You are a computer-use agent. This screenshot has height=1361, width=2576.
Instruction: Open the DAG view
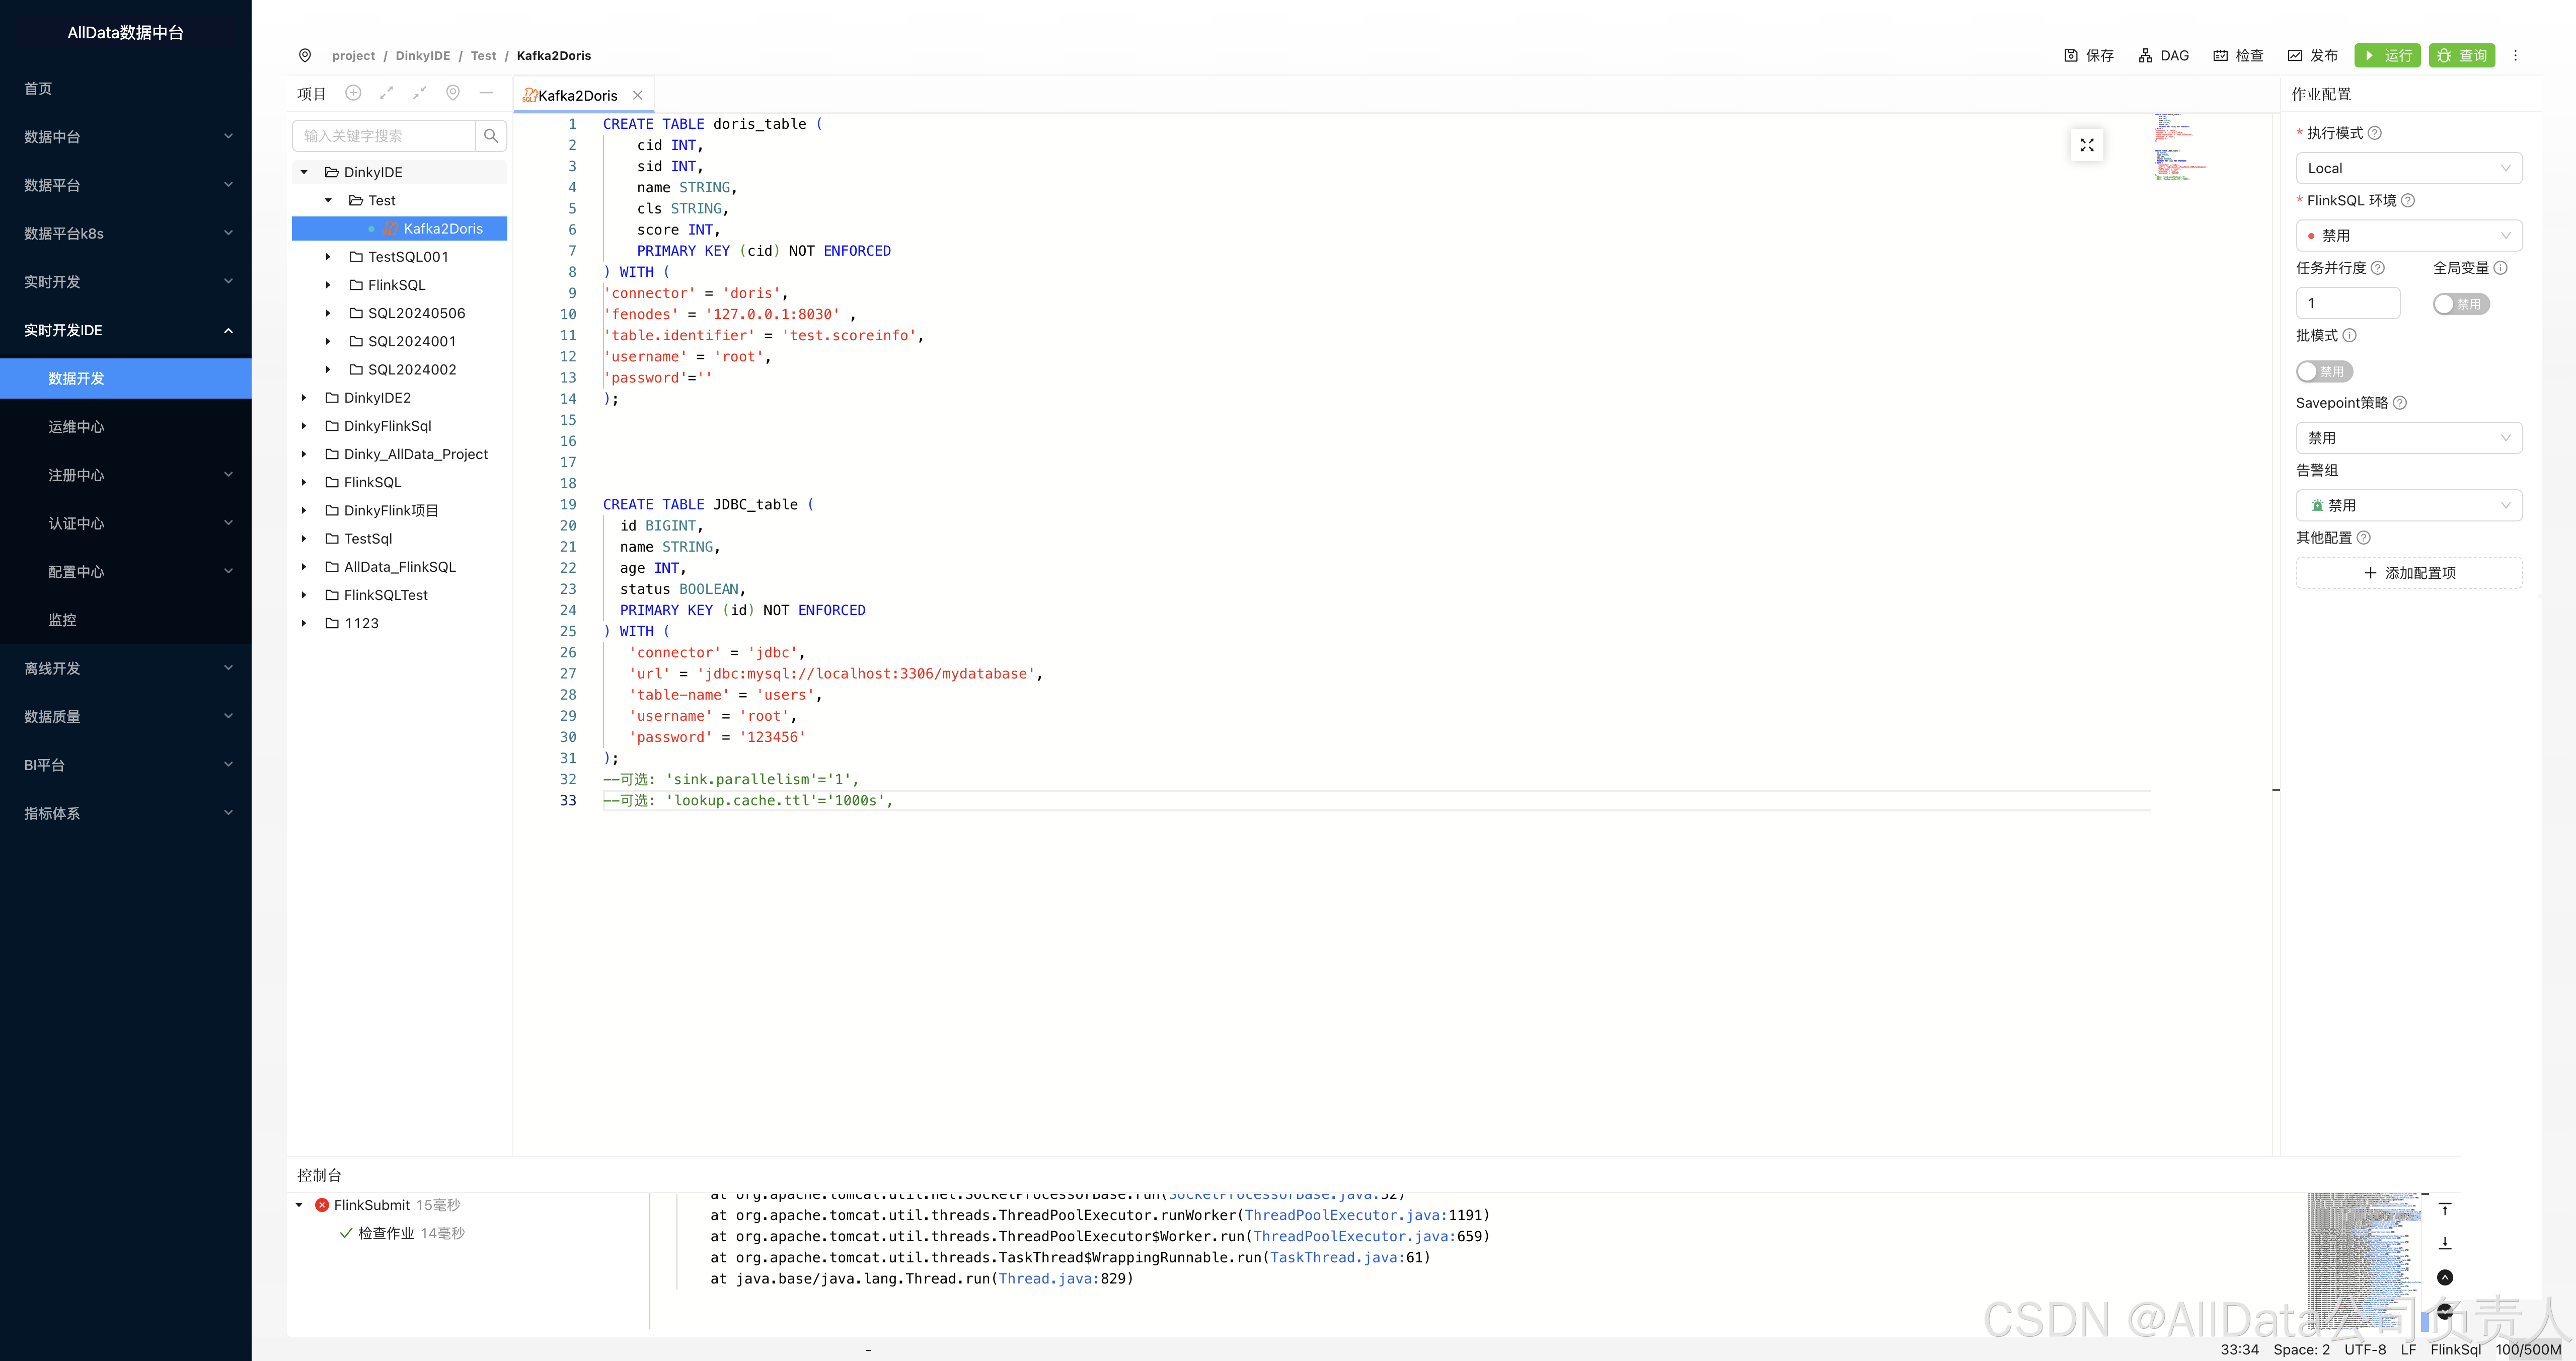[x=2164, y=56]
